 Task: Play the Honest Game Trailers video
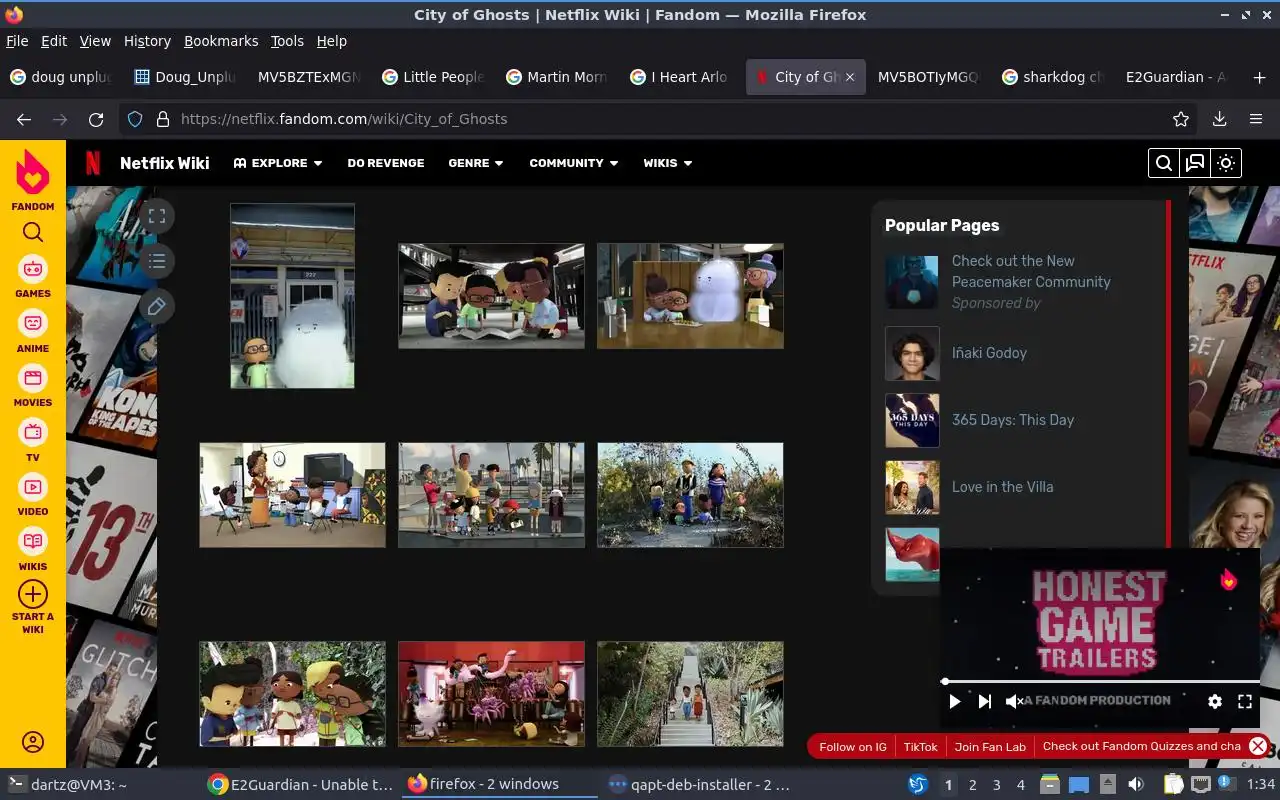pos(954,702)
